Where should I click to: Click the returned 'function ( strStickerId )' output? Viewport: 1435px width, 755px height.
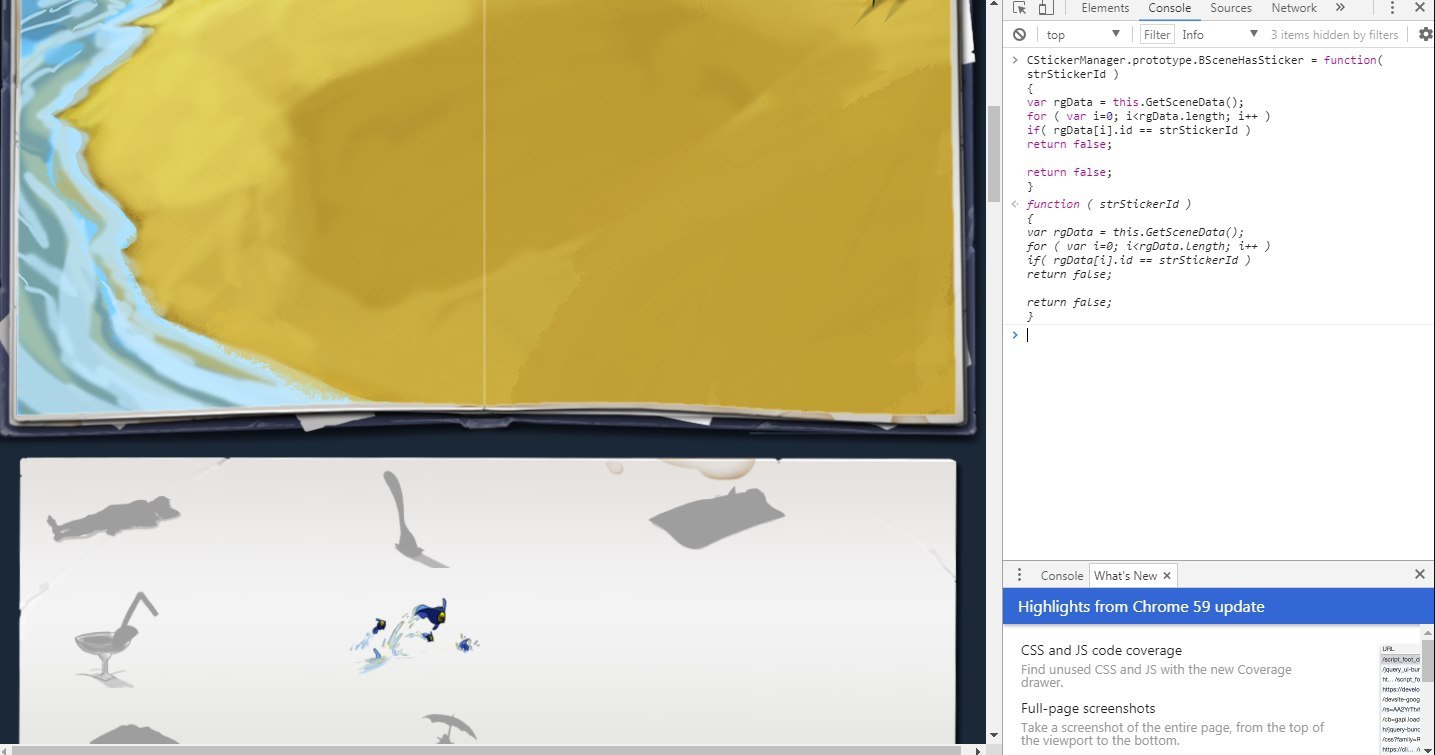1109,204
